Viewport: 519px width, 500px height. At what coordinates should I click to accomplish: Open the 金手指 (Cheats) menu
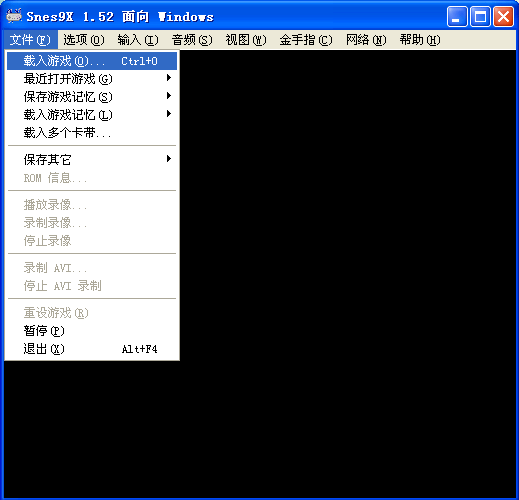306,40
